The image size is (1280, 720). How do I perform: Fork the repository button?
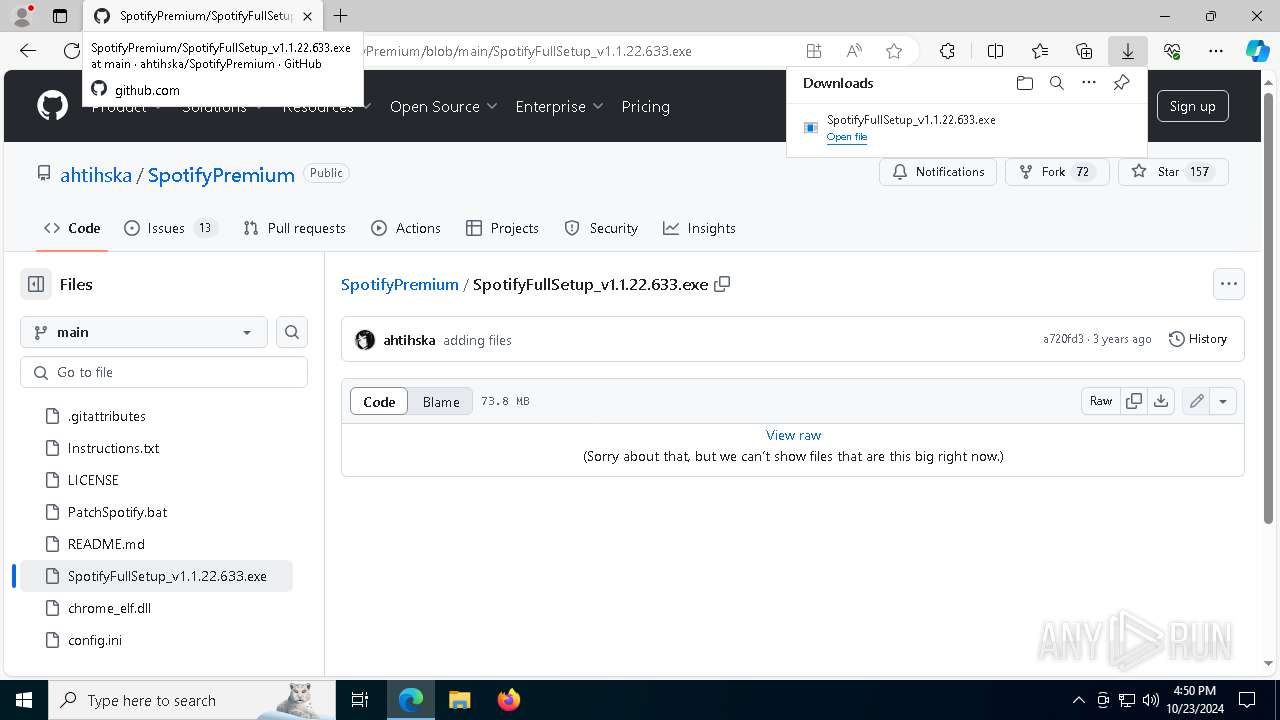(1057, 172)
